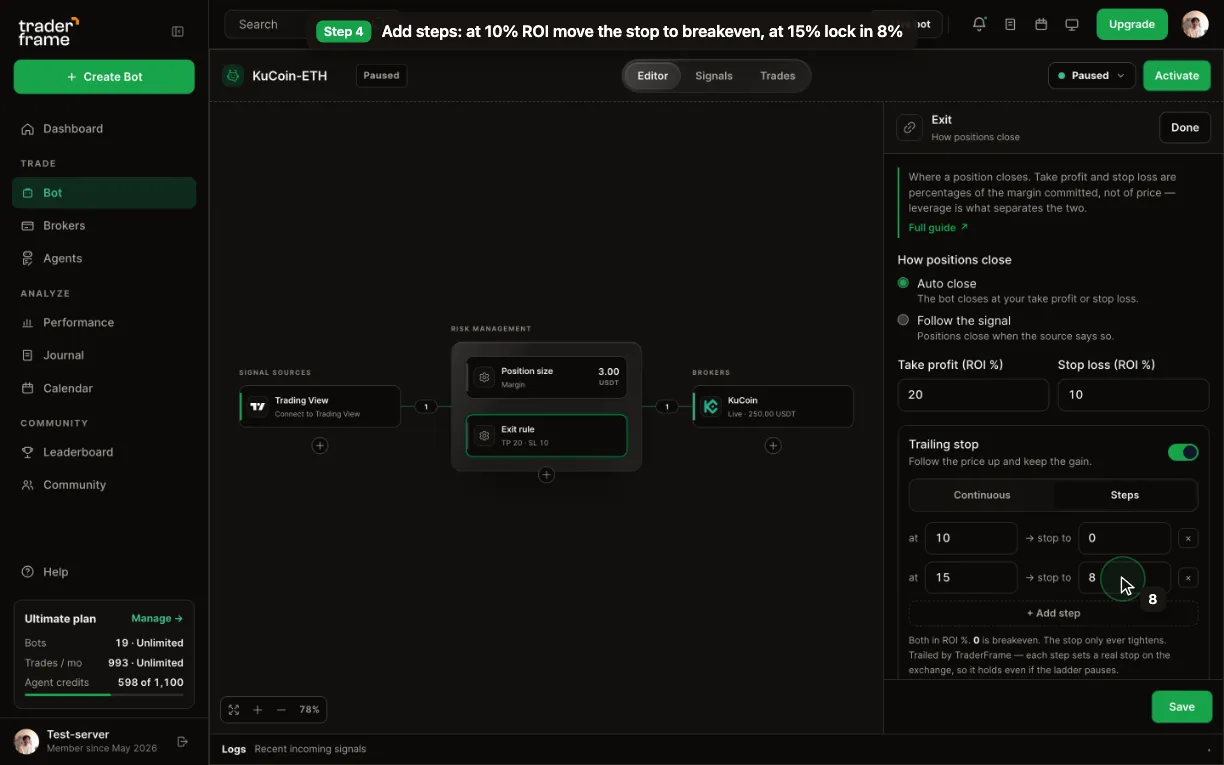Go to Performance analytics
Screen dimensions: 1224x765
(104, 322)
